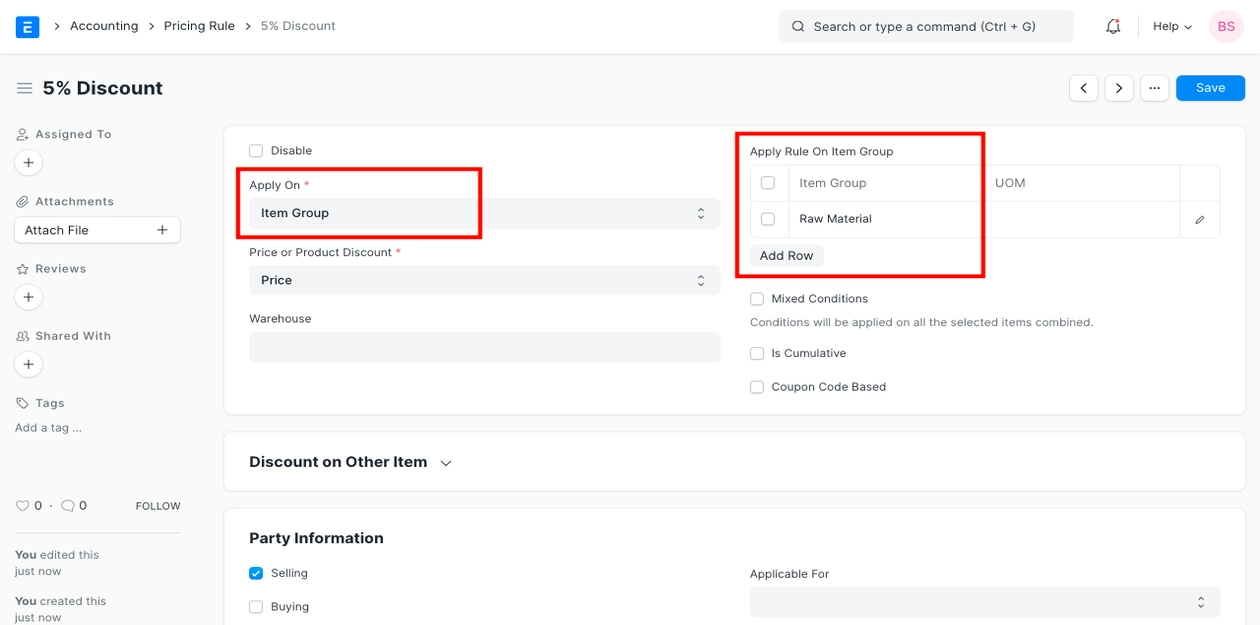The width and height of the screenshot is (1260, 625).
Task: Click the Warehouse input field
Action: tap(484, 347)
